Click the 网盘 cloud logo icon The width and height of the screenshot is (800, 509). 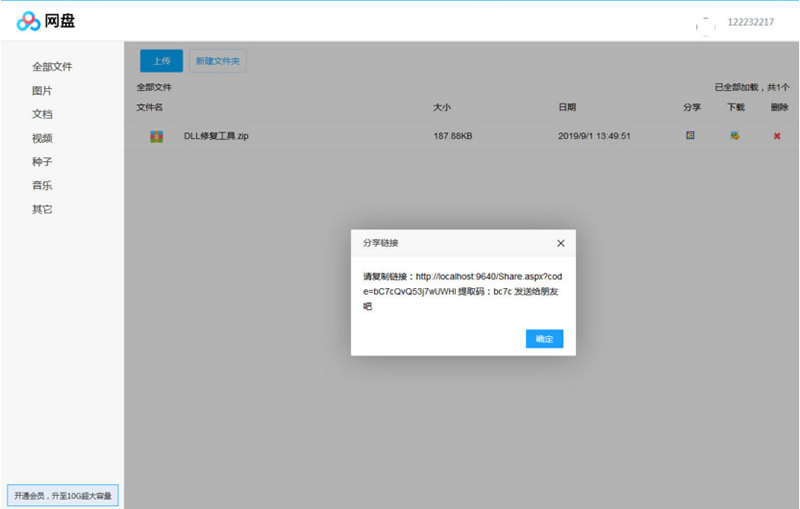coord(28,21)
